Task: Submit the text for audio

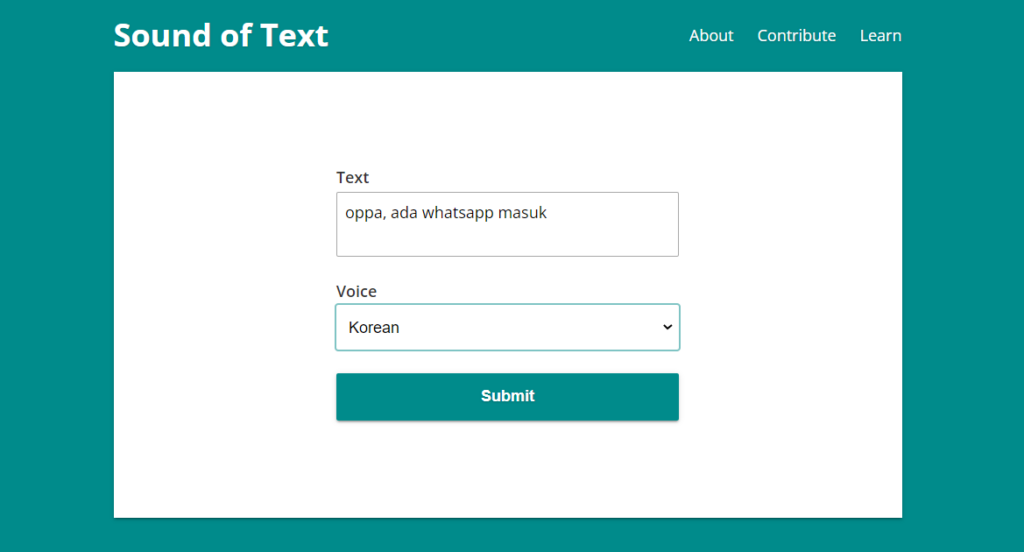Action: [507, 397]
